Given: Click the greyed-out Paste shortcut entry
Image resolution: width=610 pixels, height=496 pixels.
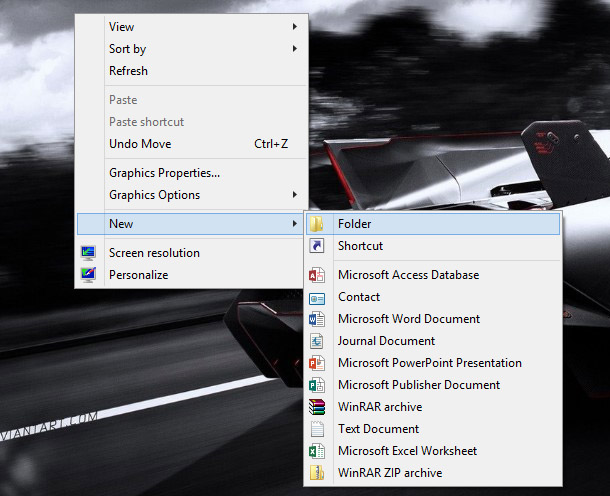Looking at the screenshot, I should click(192, 122).
